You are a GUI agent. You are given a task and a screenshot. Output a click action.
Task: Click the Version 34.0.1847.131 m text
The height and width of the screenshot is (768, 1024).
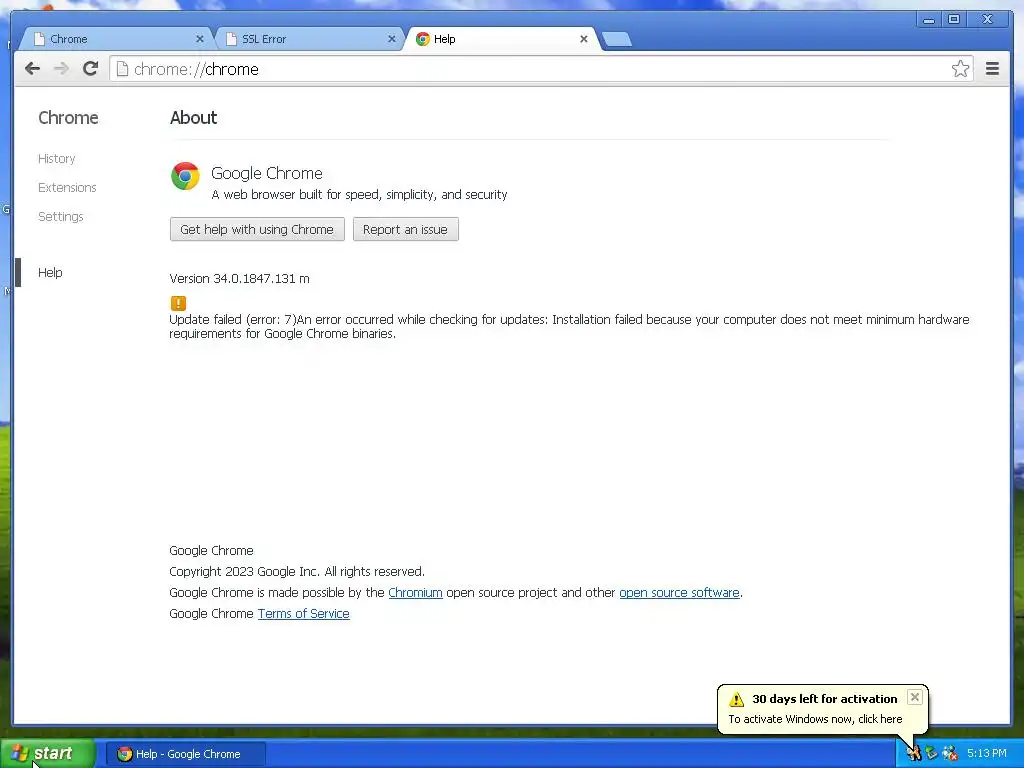240,278
